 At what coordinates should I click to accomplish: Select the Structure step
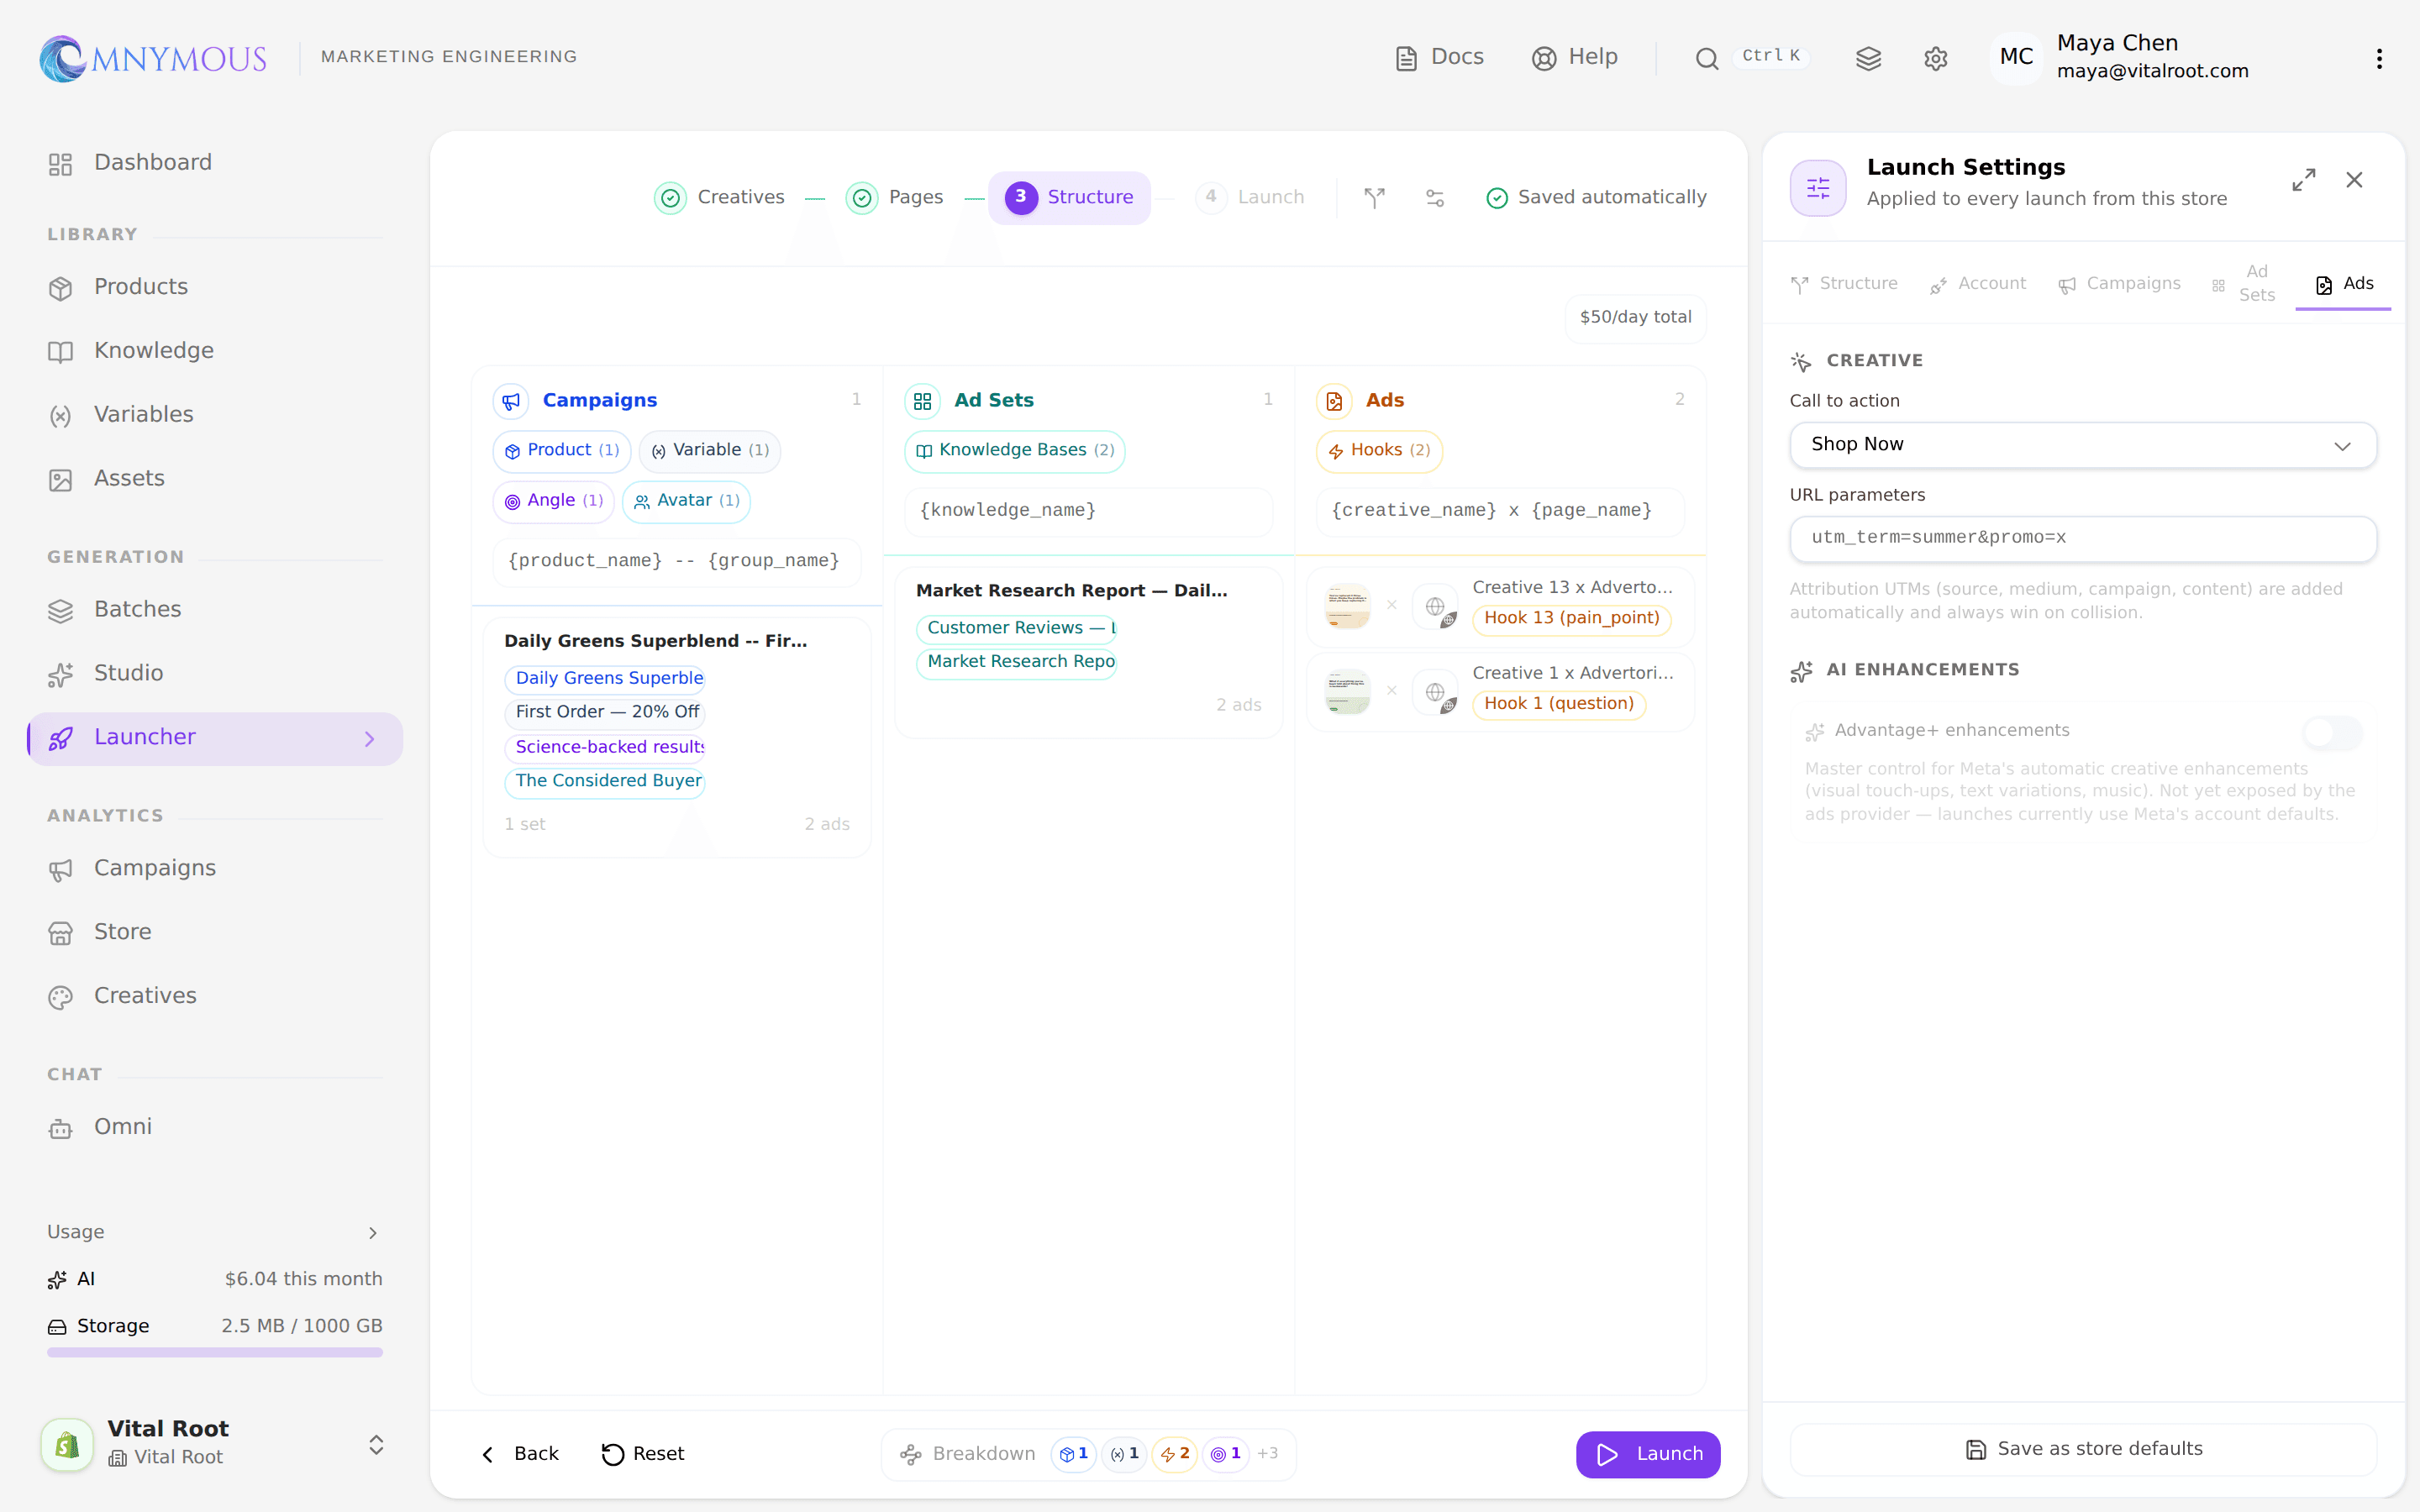(x=1069, y=198)
